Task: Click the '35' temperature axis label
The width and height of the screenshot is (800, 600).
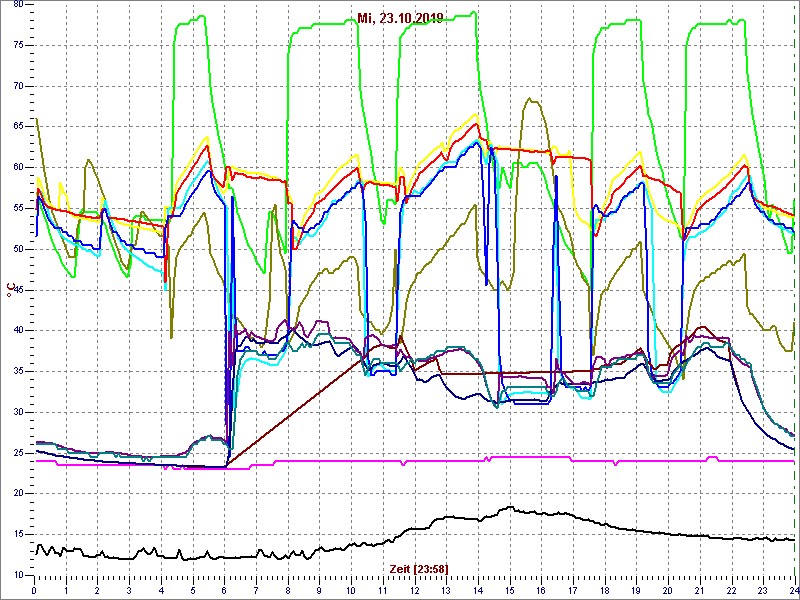Action: point(17,371)
